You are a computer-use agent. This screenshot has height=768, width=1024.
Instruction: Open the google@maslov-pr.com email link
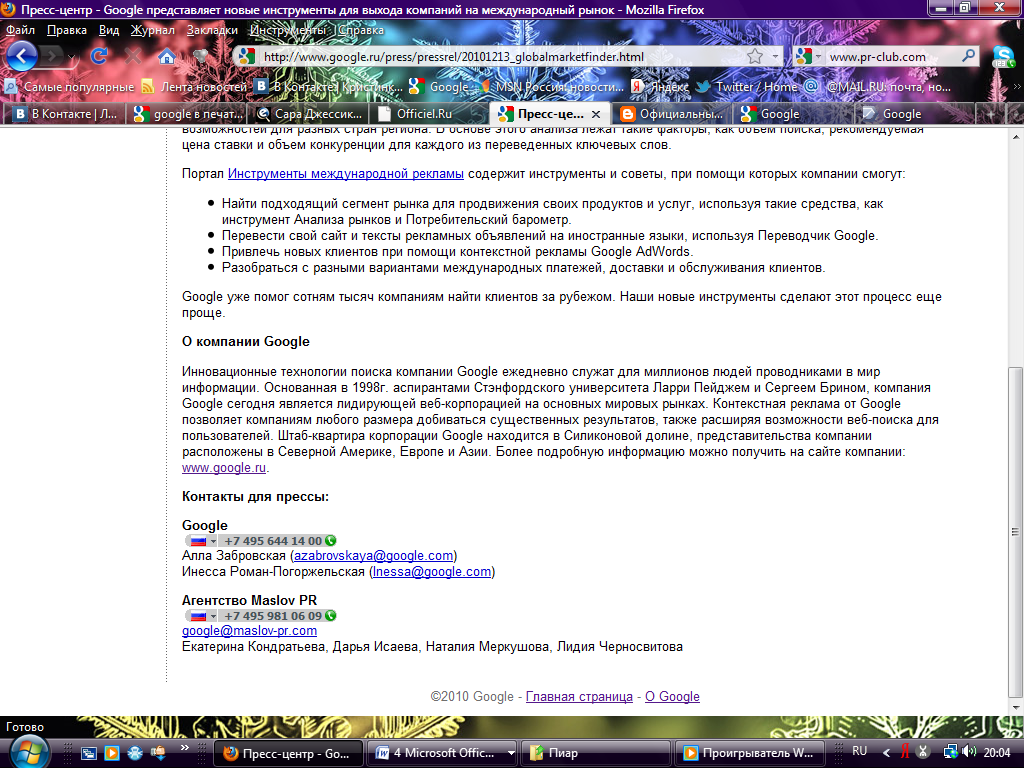(x=249, y=631)
